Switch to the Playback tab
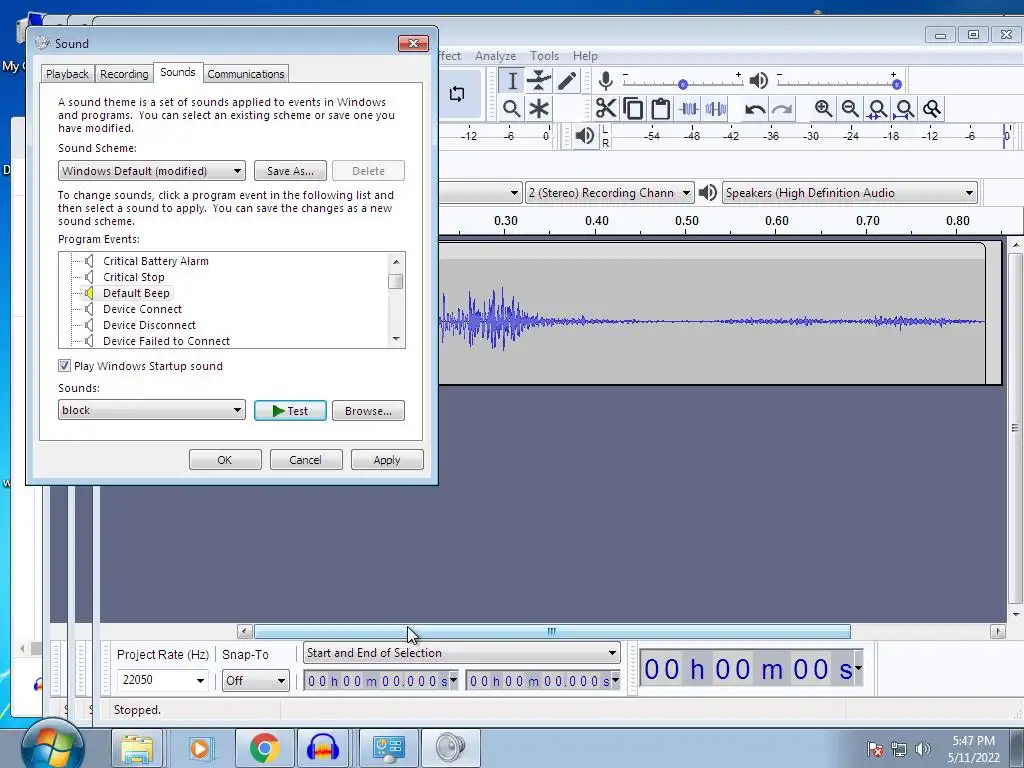 click(x=67, y=74)
